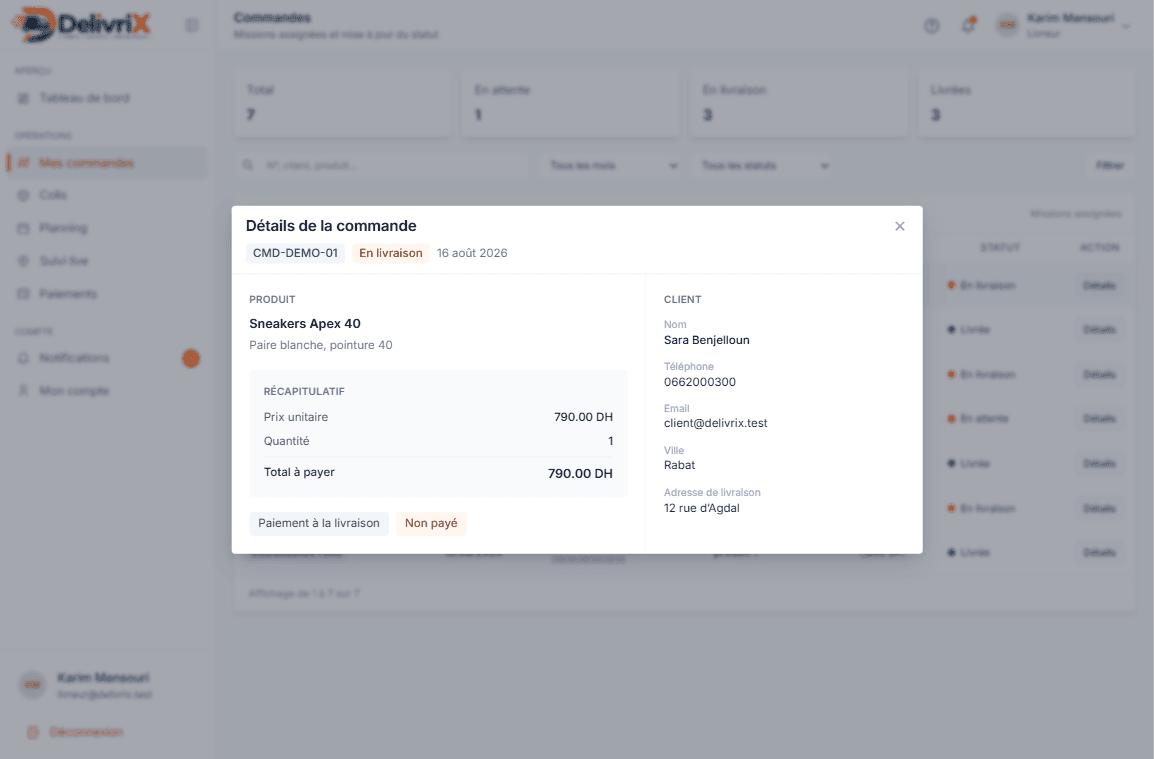
Task: Click the En livraison badge in the dialog
Action: [391, 253]
